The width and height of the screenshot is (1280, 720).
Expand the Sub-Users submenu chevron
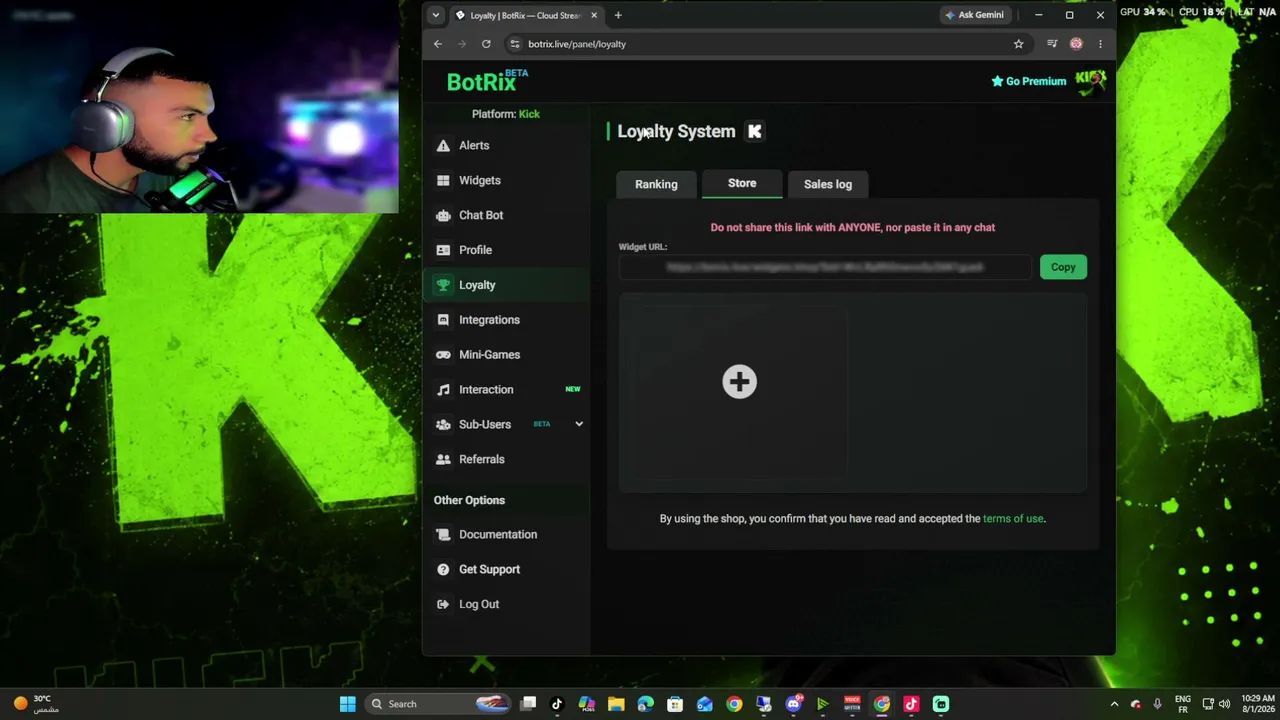(578, 424)
